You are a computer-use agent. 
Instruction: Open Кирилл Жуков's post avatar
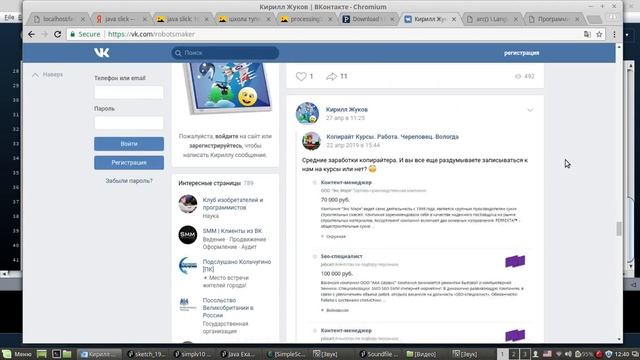point(307,113)
